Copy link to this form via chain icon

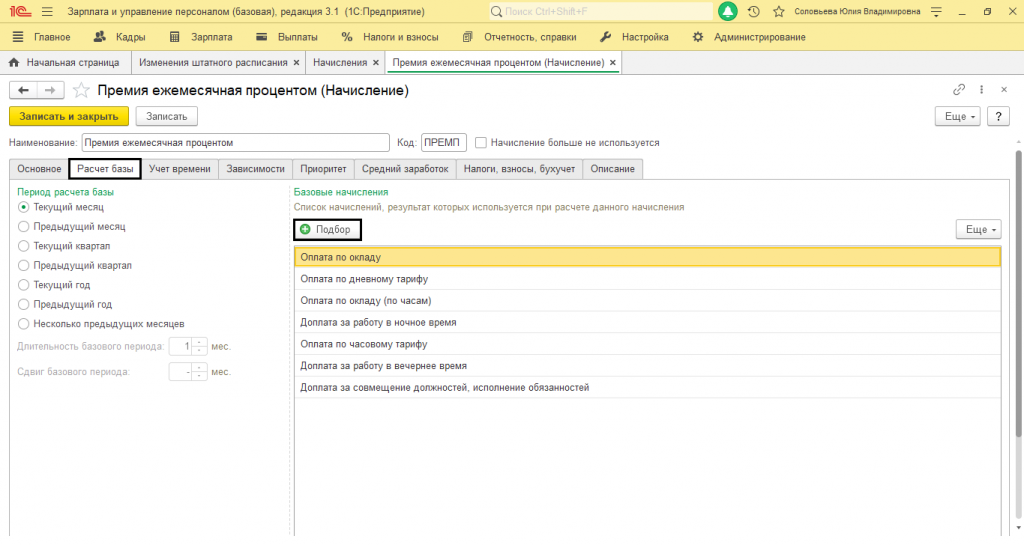coord(959,89)
